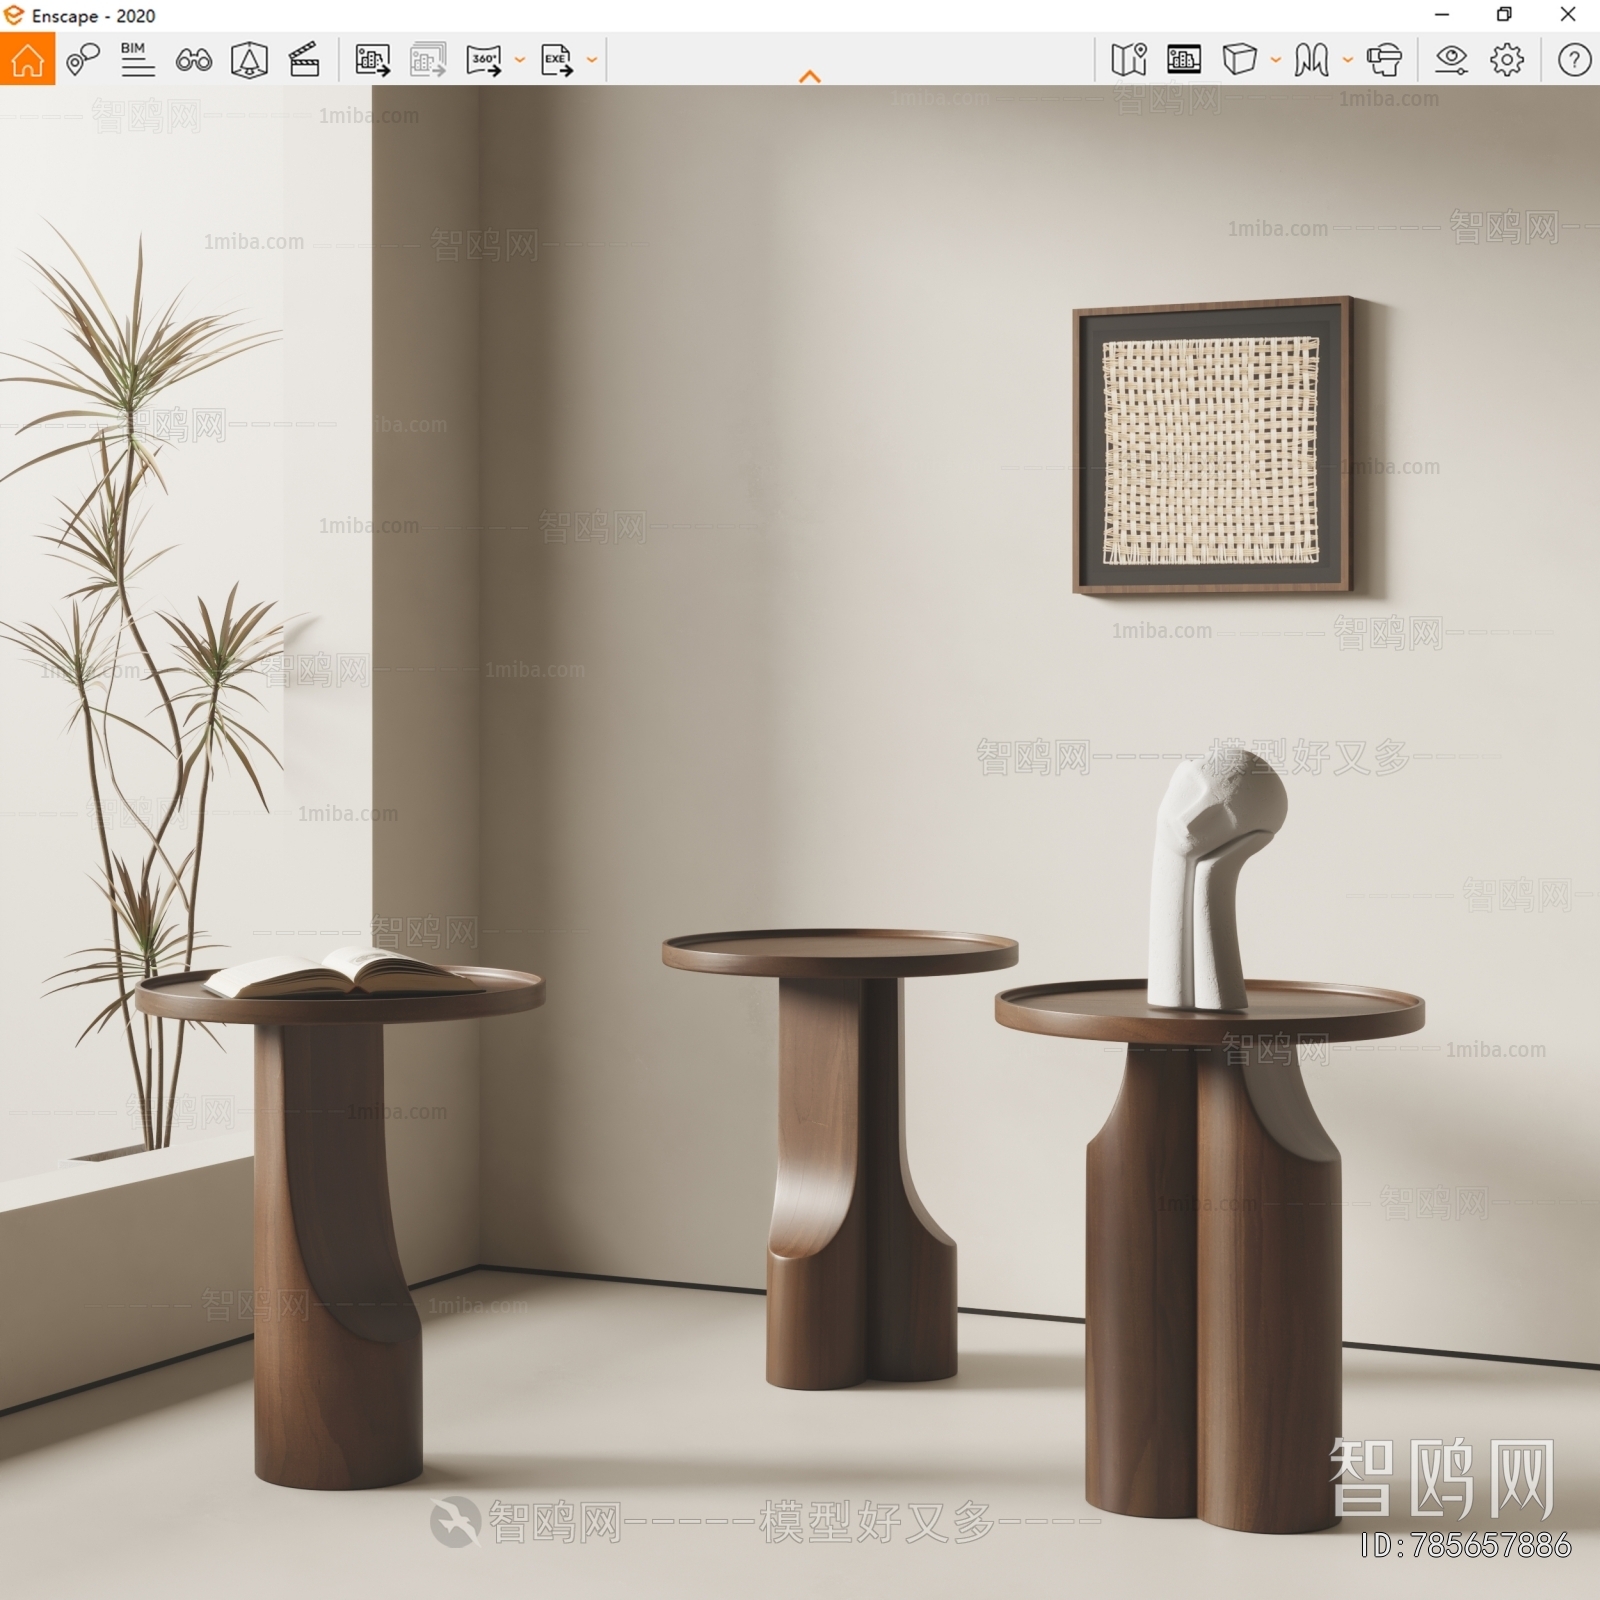
Task: Open Visual Settings with the eye icon
Action: tap(1453, 62)
